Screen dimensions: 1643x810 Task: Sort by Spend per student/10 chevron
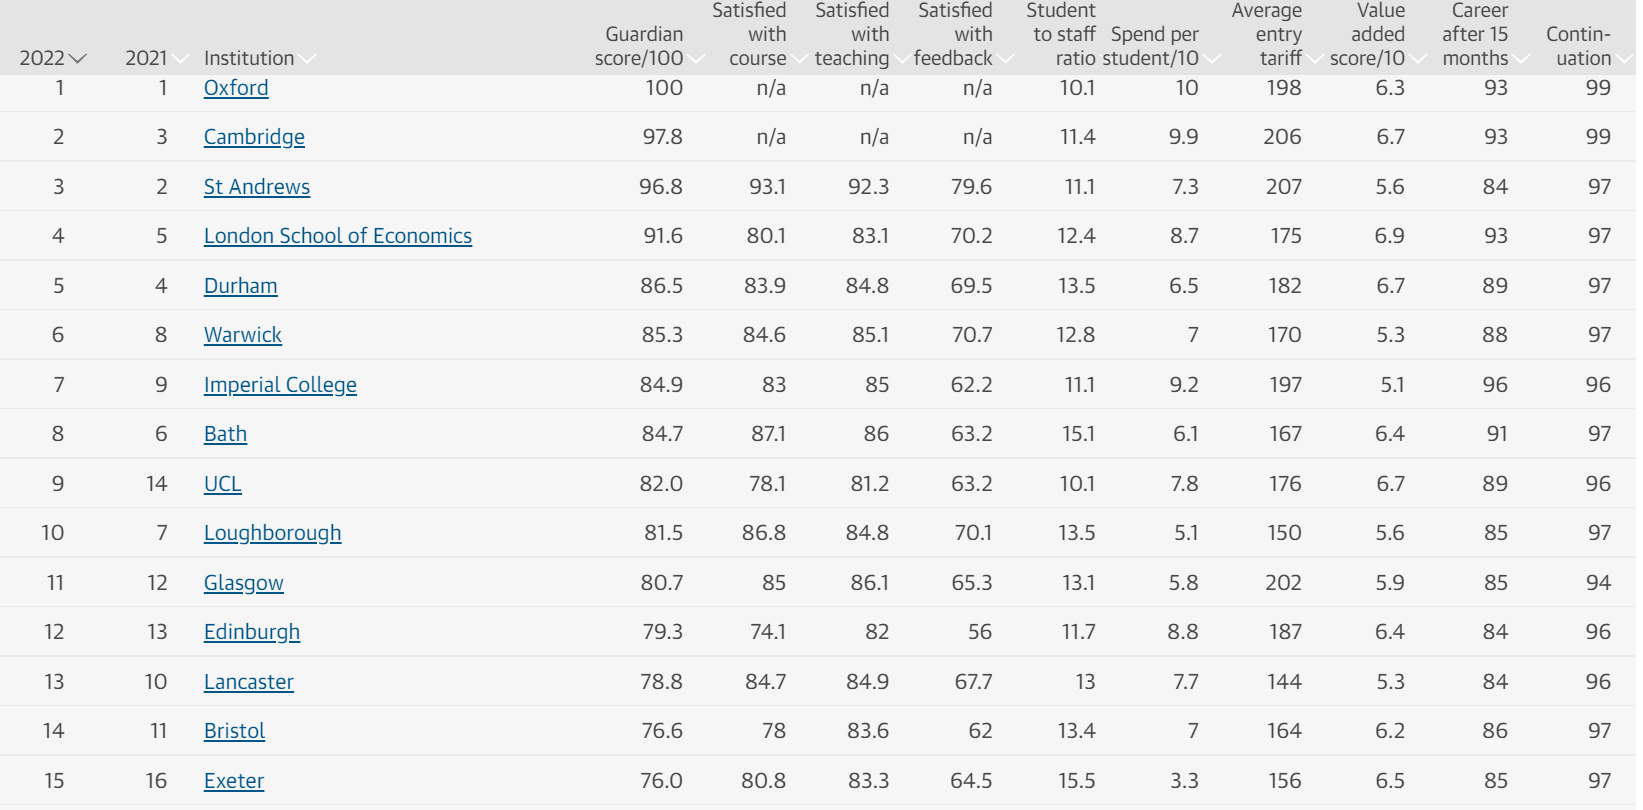[x=1211, y=59]
